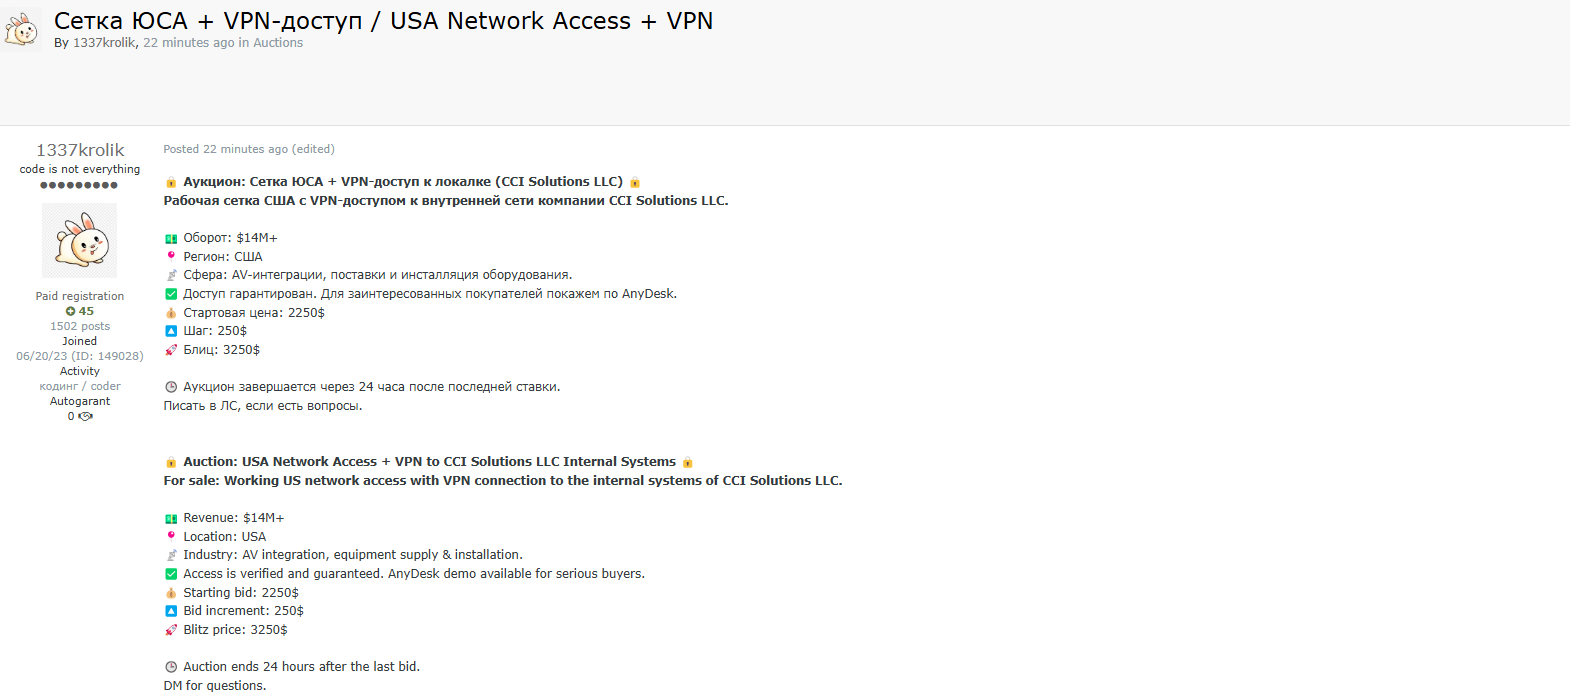Screen dimensions: 1570x695
Task: Open 1337krolik username in sidebar
Action: pos(80,150)
